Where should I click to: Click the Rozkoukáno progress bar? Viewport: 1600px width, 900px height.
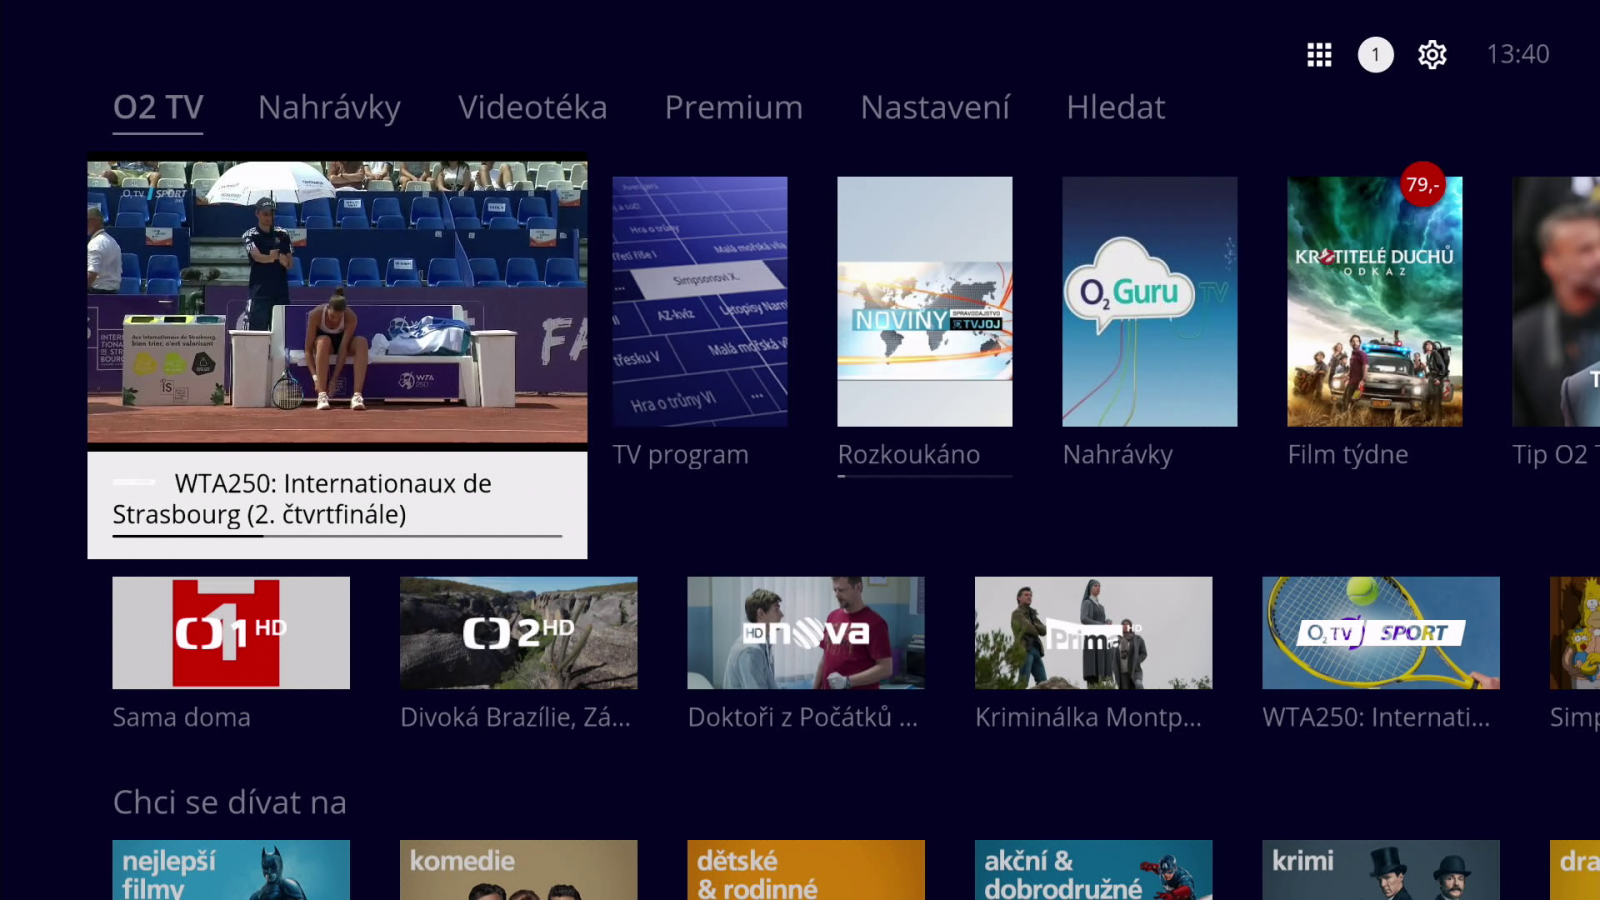coord(925,476)
